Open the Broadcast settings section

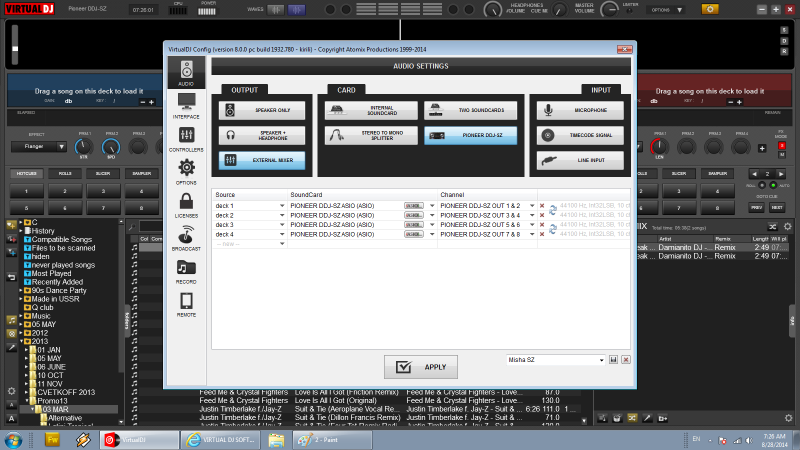(186, 237)
